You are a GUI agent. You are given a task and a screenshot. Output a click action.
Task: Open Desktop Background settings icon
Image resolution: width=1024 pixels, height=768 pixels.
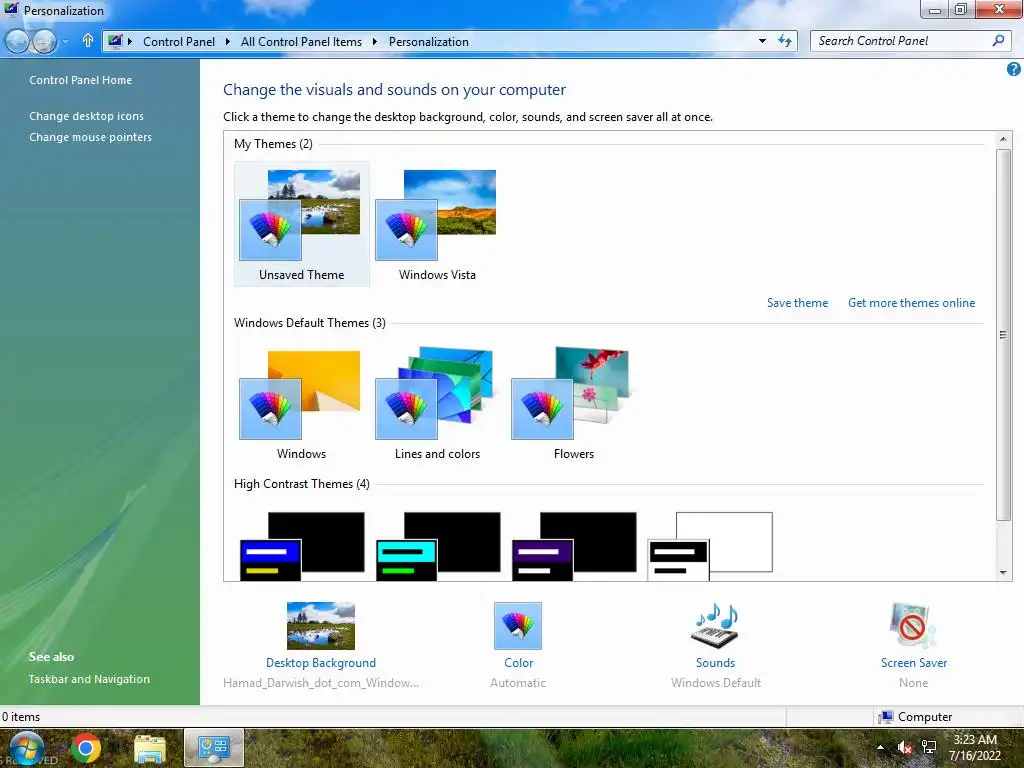click(x=321, y=626)
